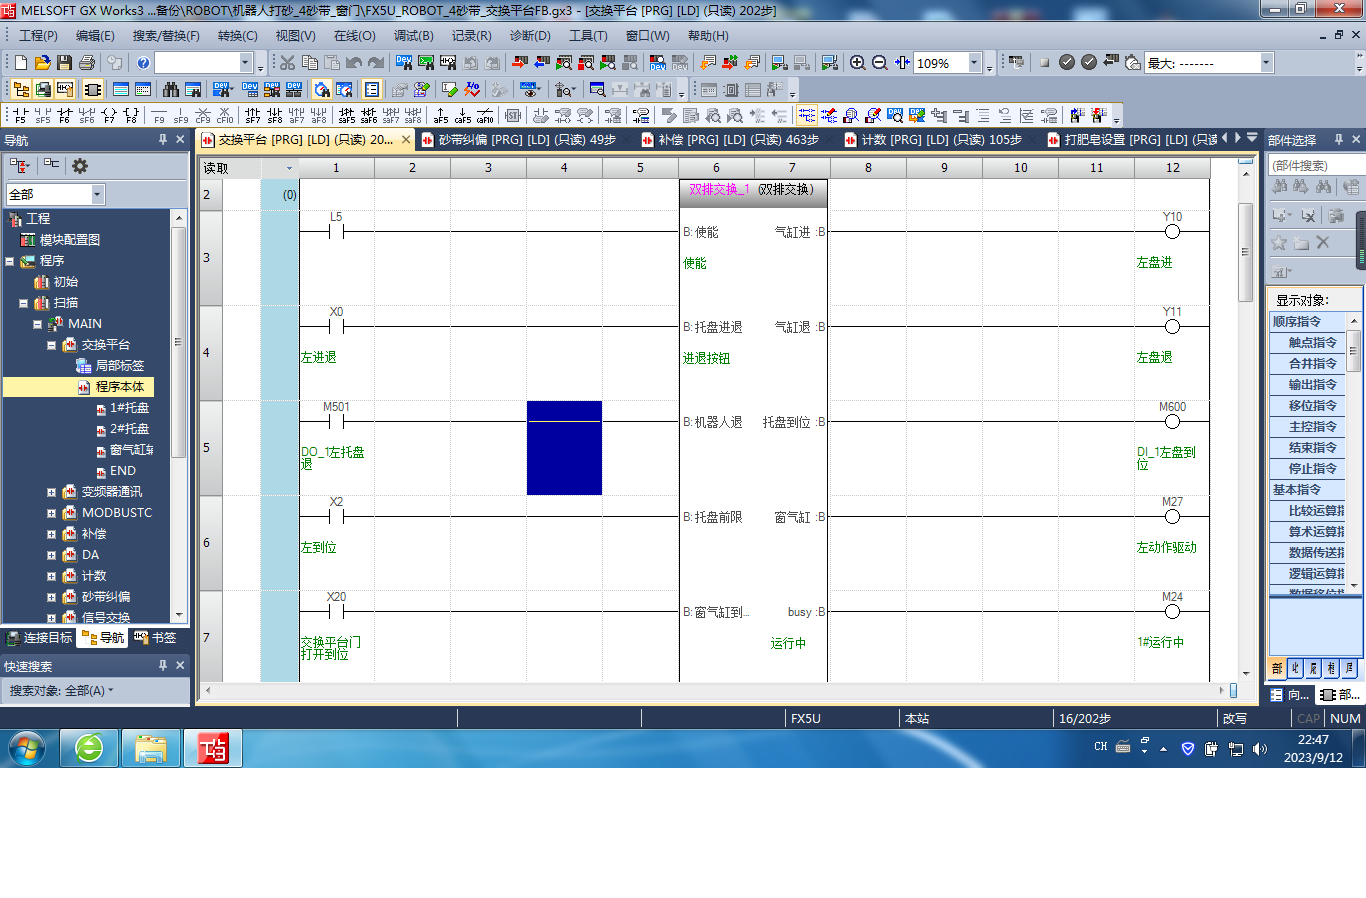Insert output coil with F7 button
The height and width of the screenshot is (898, 1366).
click(110, 116)
